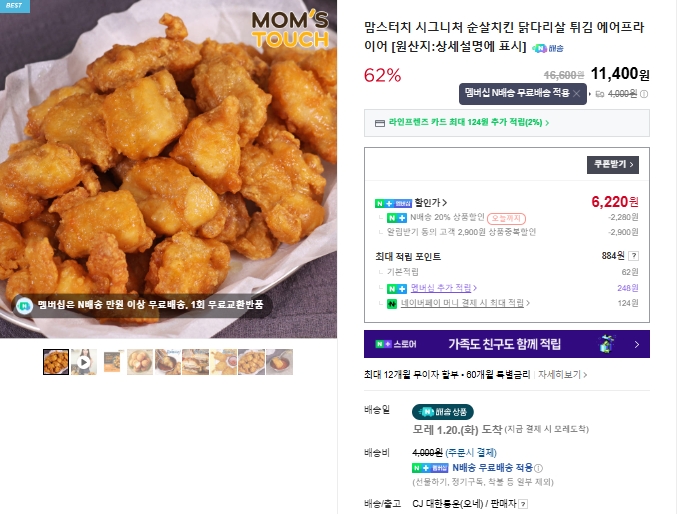Expand the 할인가 discount details chevron
This screenshot has width=678, height=514.
[x=445, y=202]
